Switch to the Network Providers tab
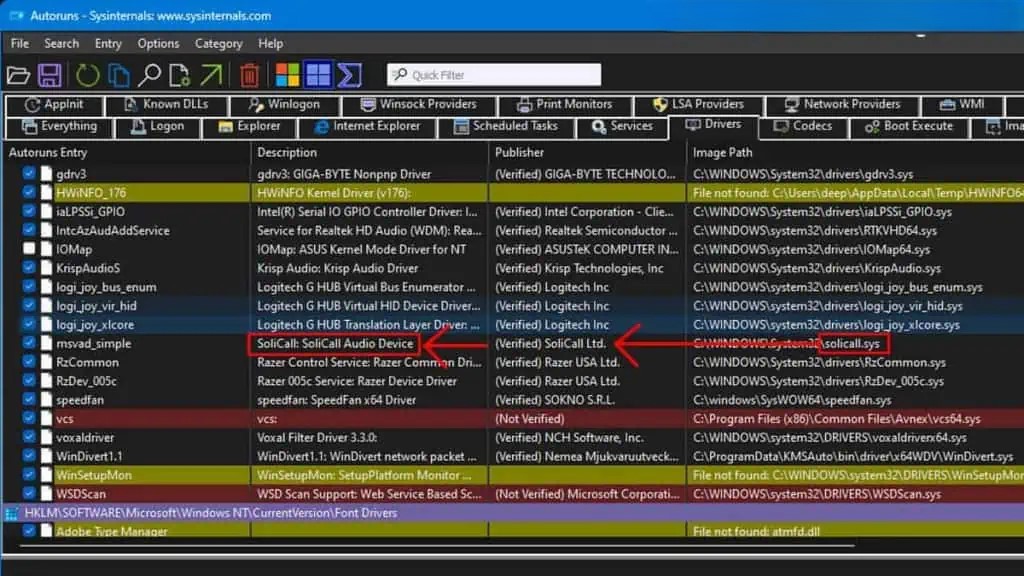The width and height of the screenshot is (1024, 576). (842, 104)
